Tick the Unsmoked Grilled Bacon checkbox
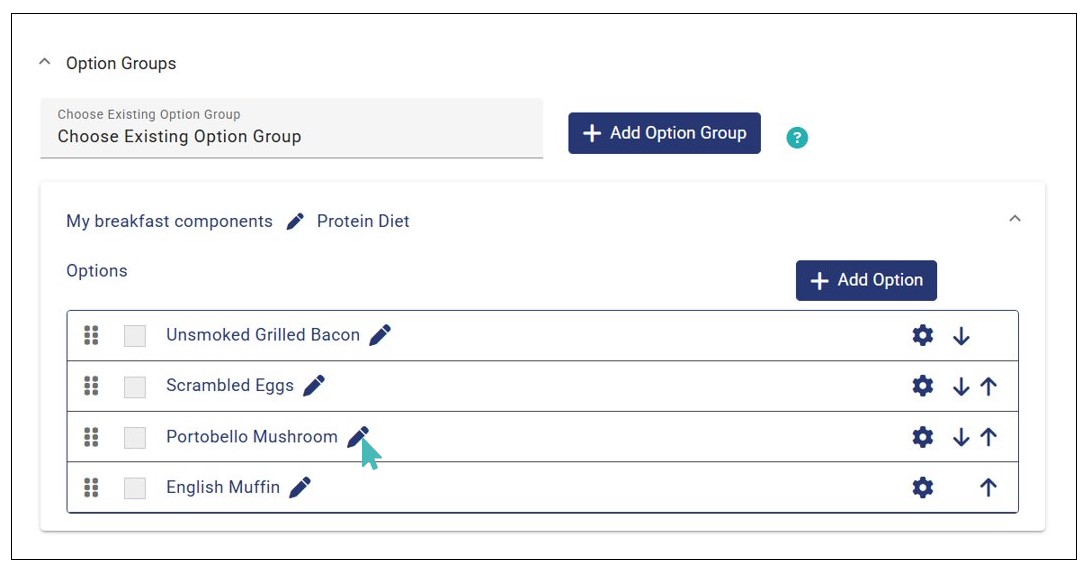This screenshot has height=573, width=1087. click(135, 336)
